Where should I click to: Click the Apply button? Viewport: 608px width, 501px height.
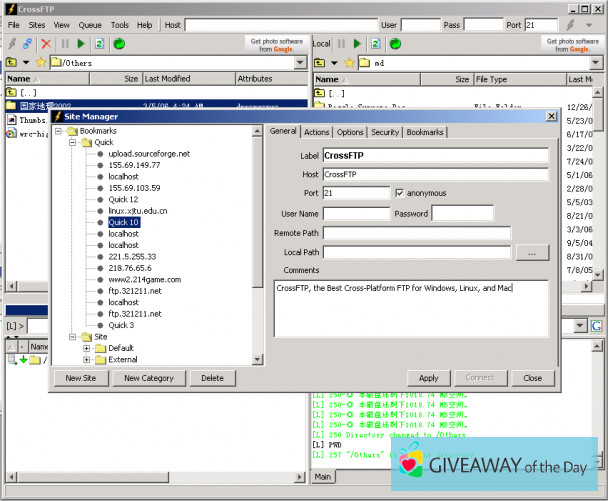(x=428, y=378)
